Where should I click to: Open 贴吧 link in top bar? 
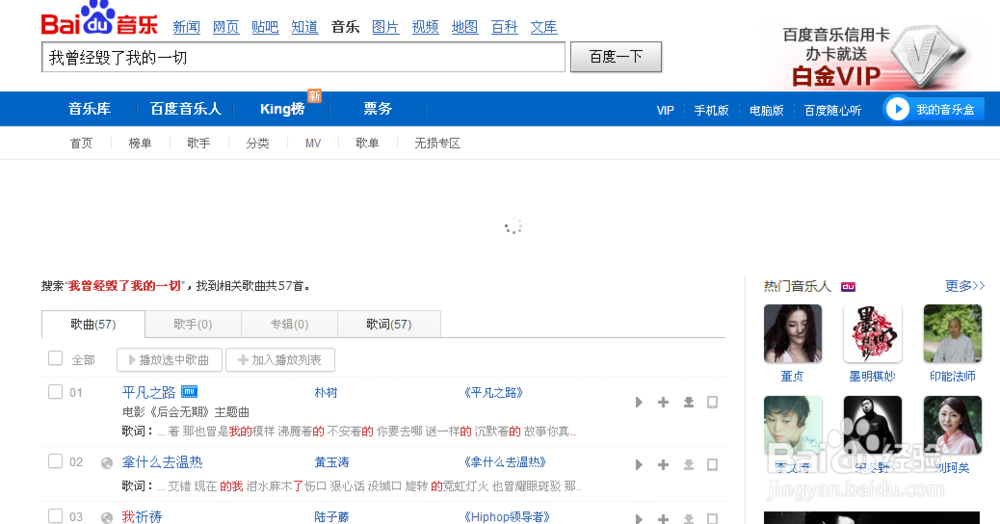(x=265, y=27)
